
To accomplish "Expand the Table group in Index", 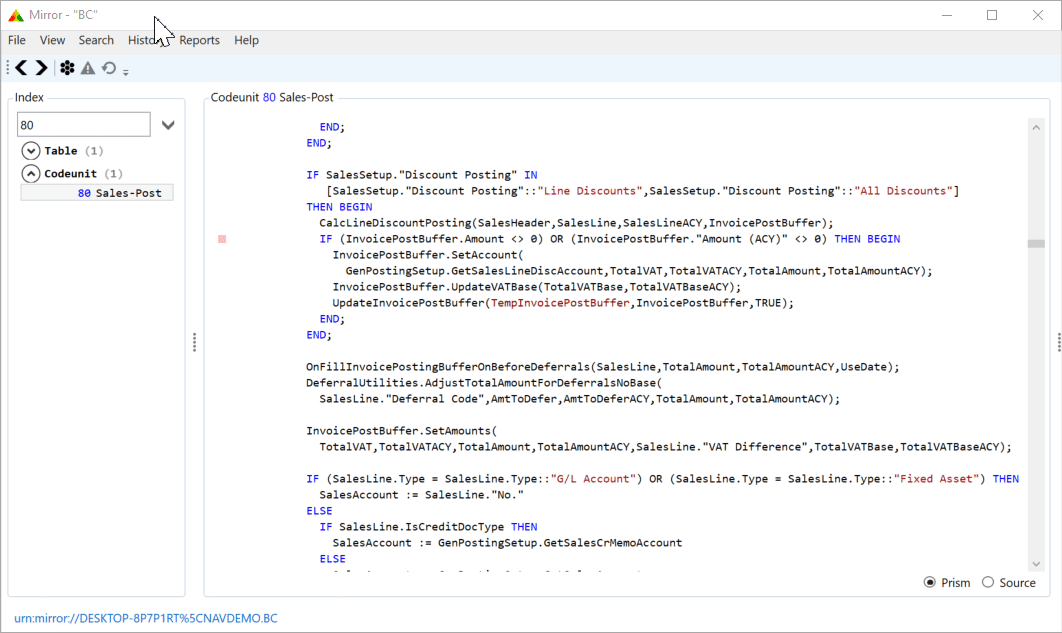I will [x=30, y=150].
